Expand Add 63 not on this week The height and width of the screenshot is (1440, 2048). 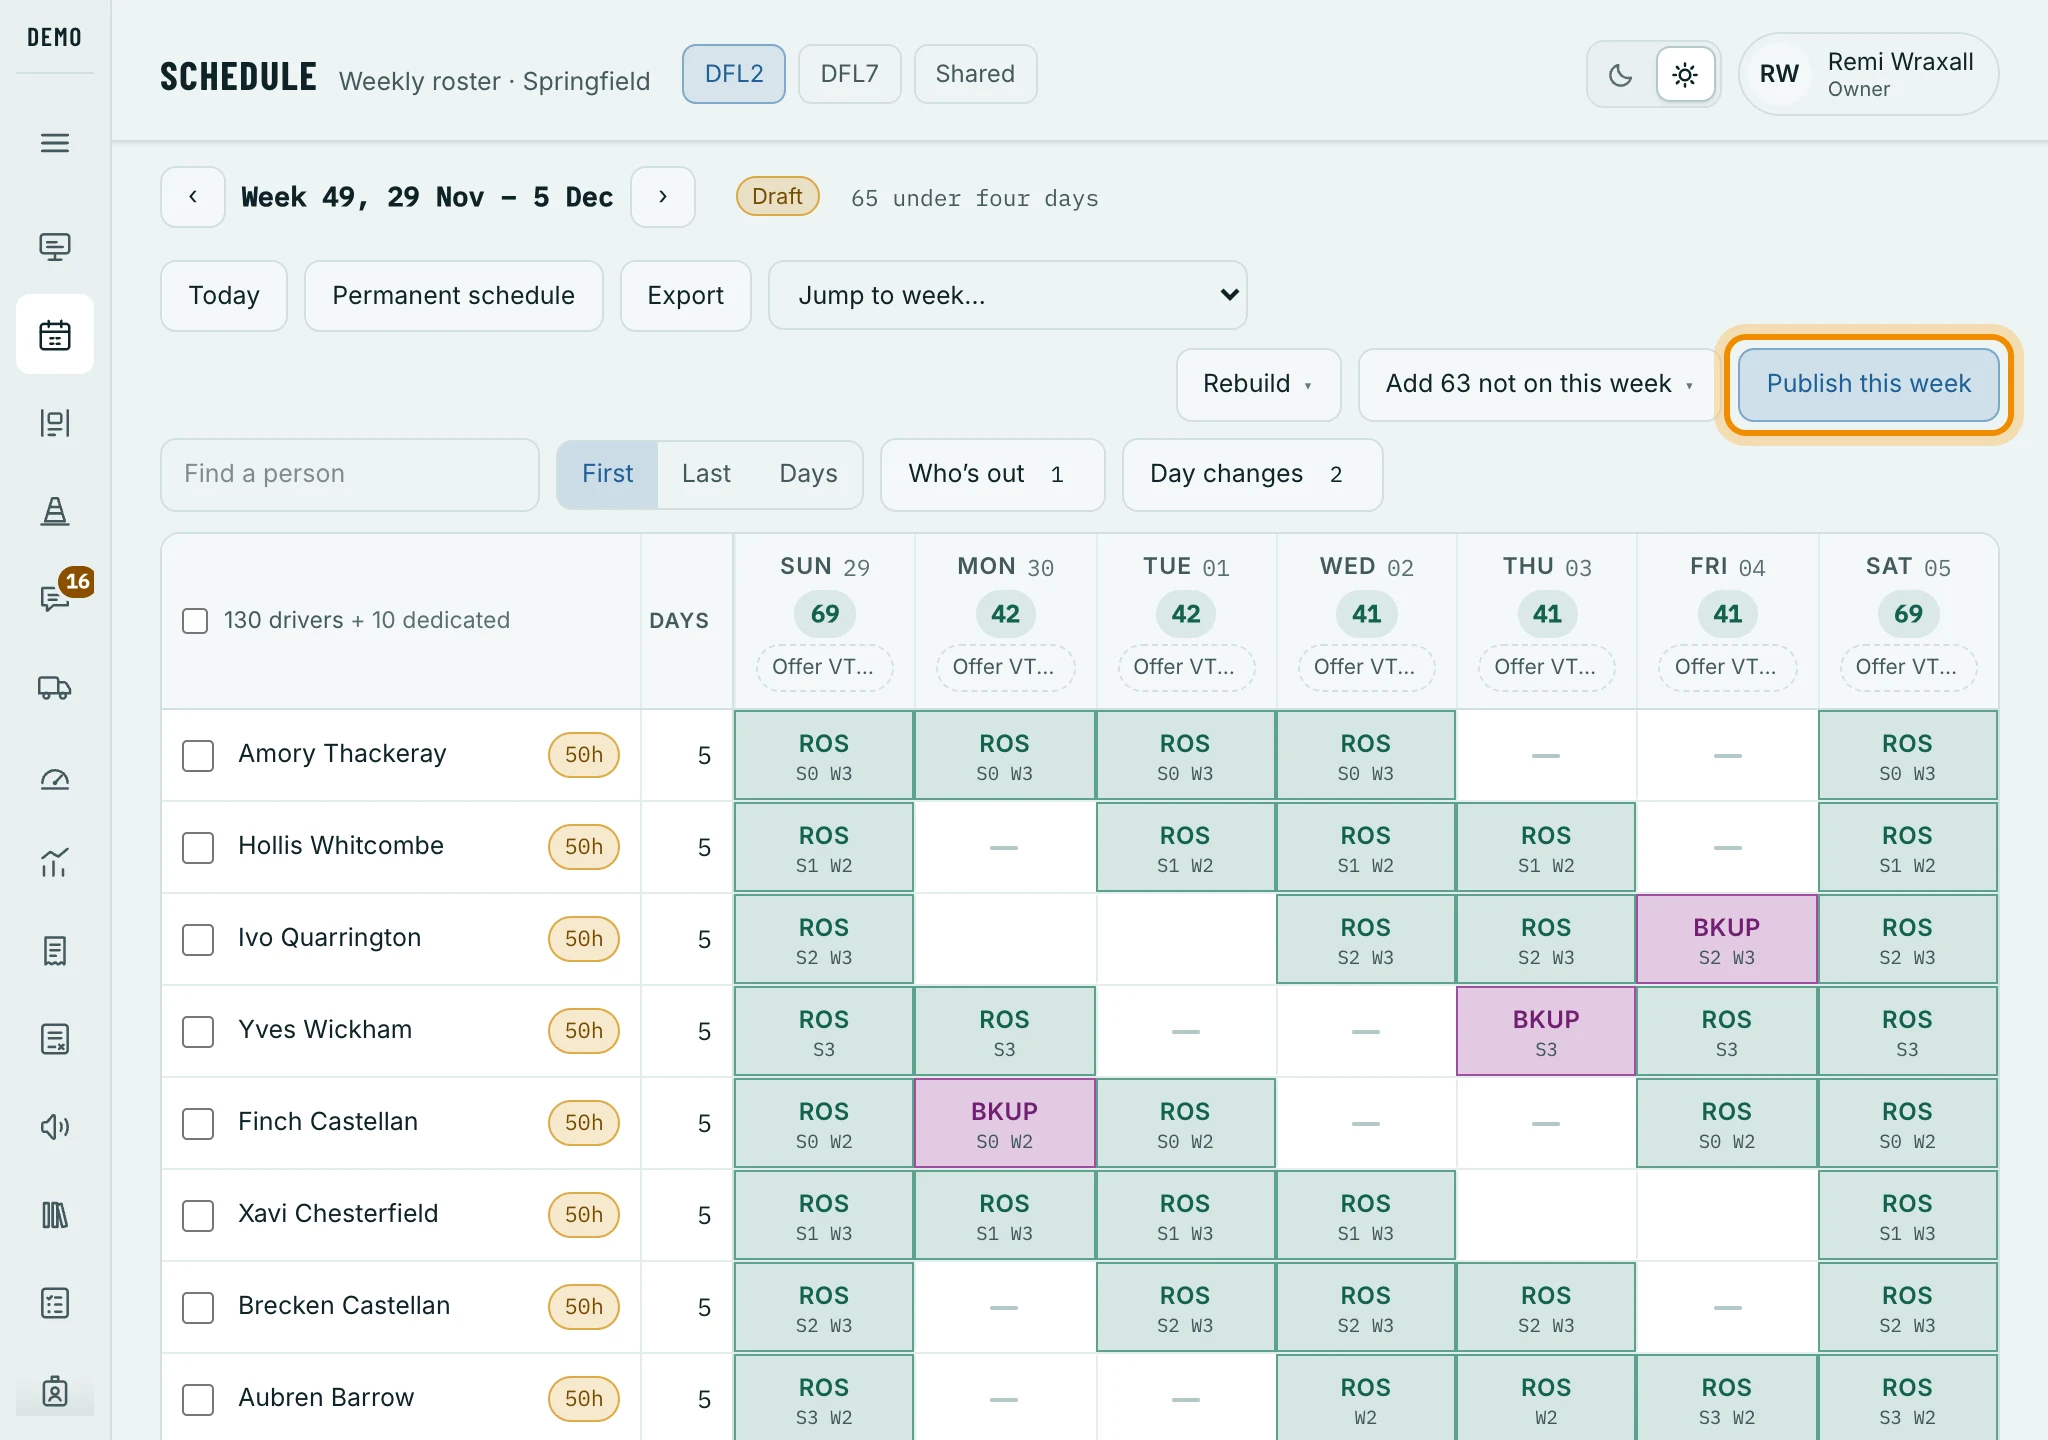click(1538, 384)
